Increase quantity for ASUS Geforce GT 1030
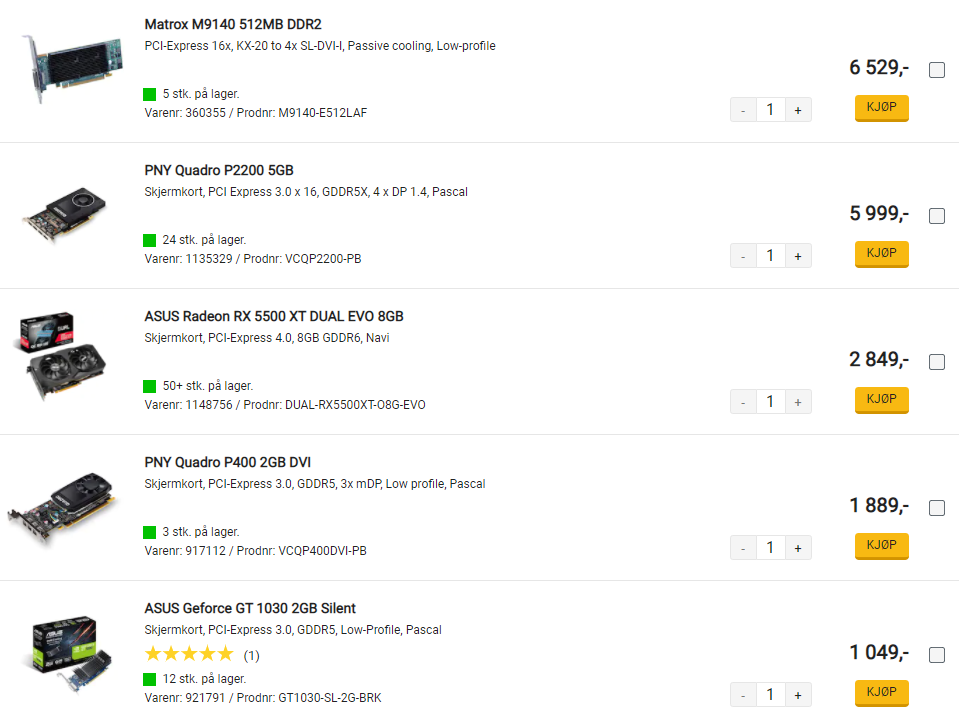The height and width of the screenshot is (711, 959). [798, 695]
